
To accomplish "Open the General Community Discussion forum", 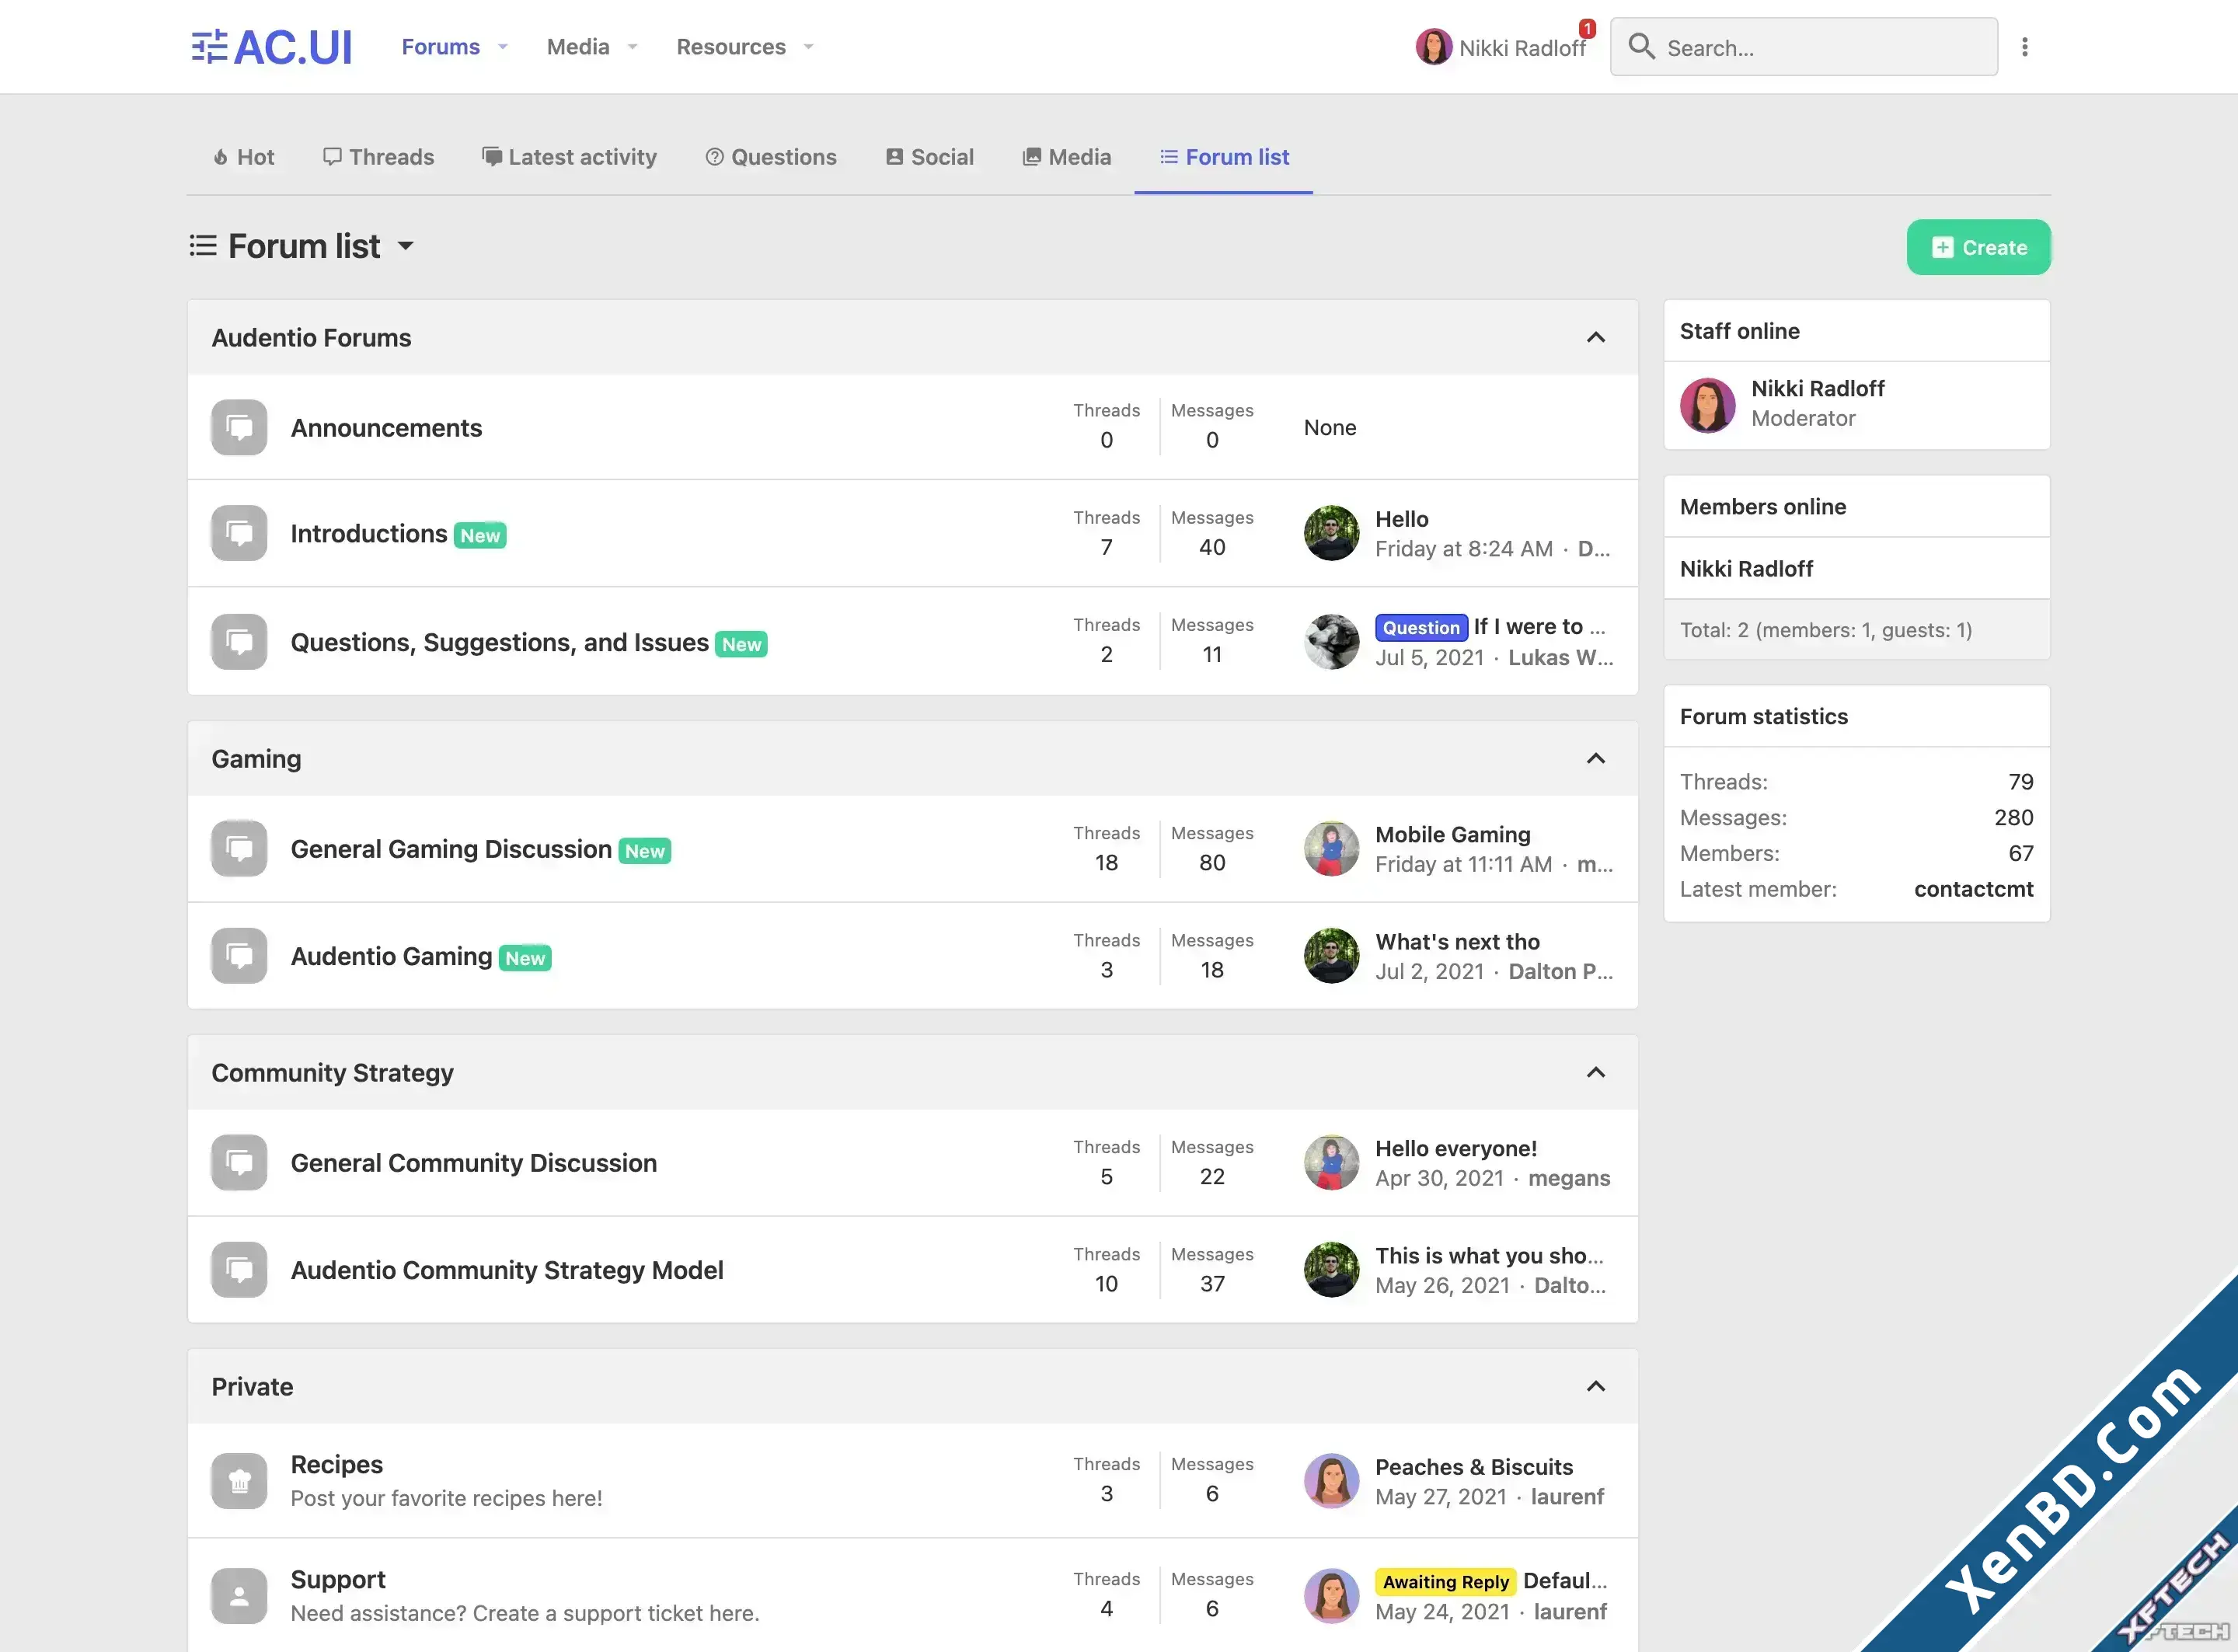I will (x=474, y=1163).
